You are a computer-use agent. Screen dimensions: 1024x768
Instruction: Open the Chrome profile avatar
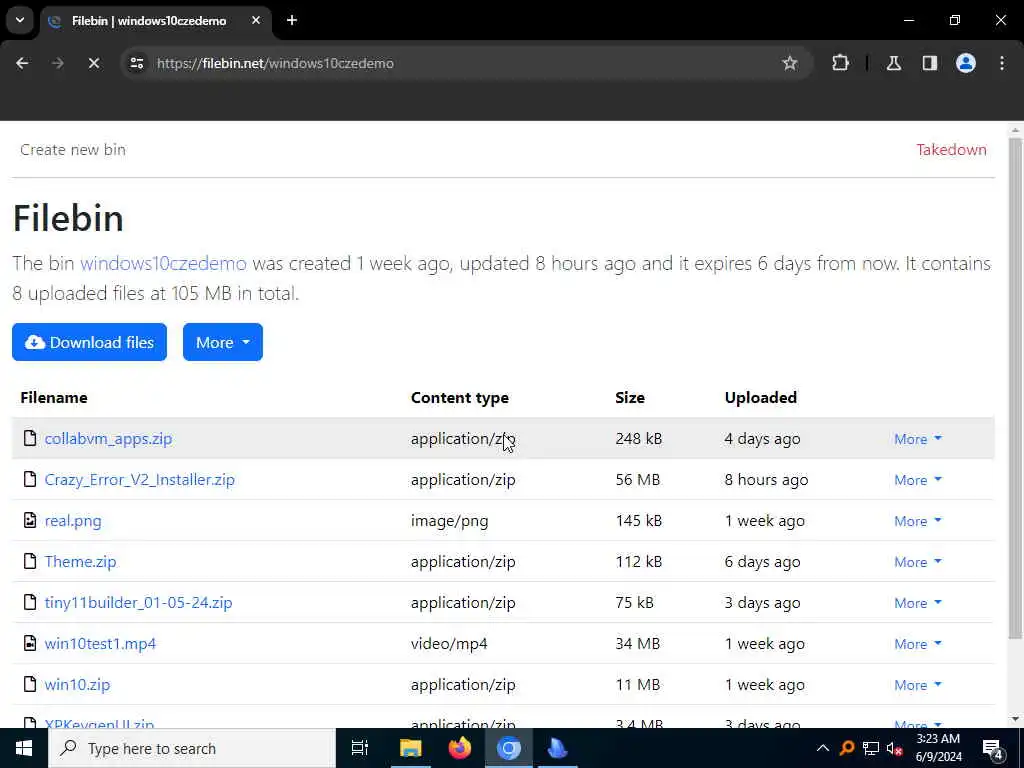click(x=966, y=63)
